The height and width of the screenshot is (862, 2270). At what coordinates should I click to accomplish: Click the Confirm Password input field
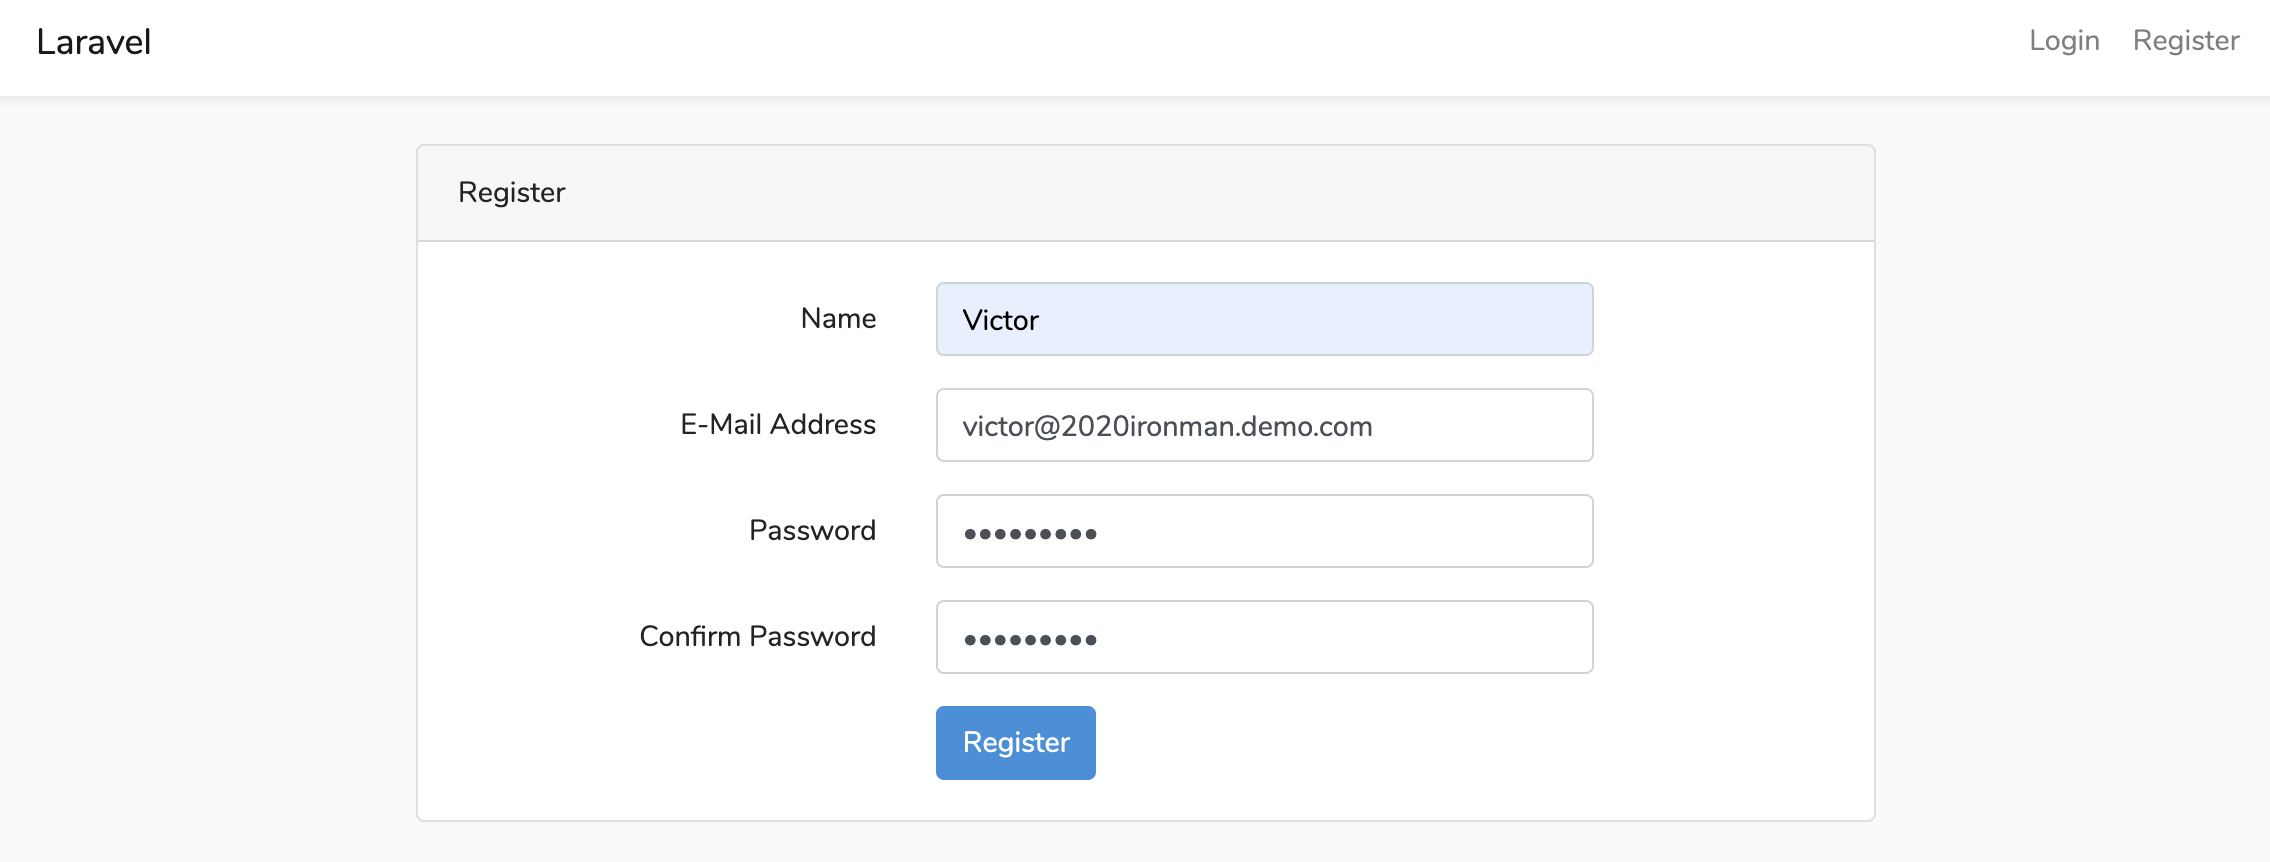point(1264,637)
